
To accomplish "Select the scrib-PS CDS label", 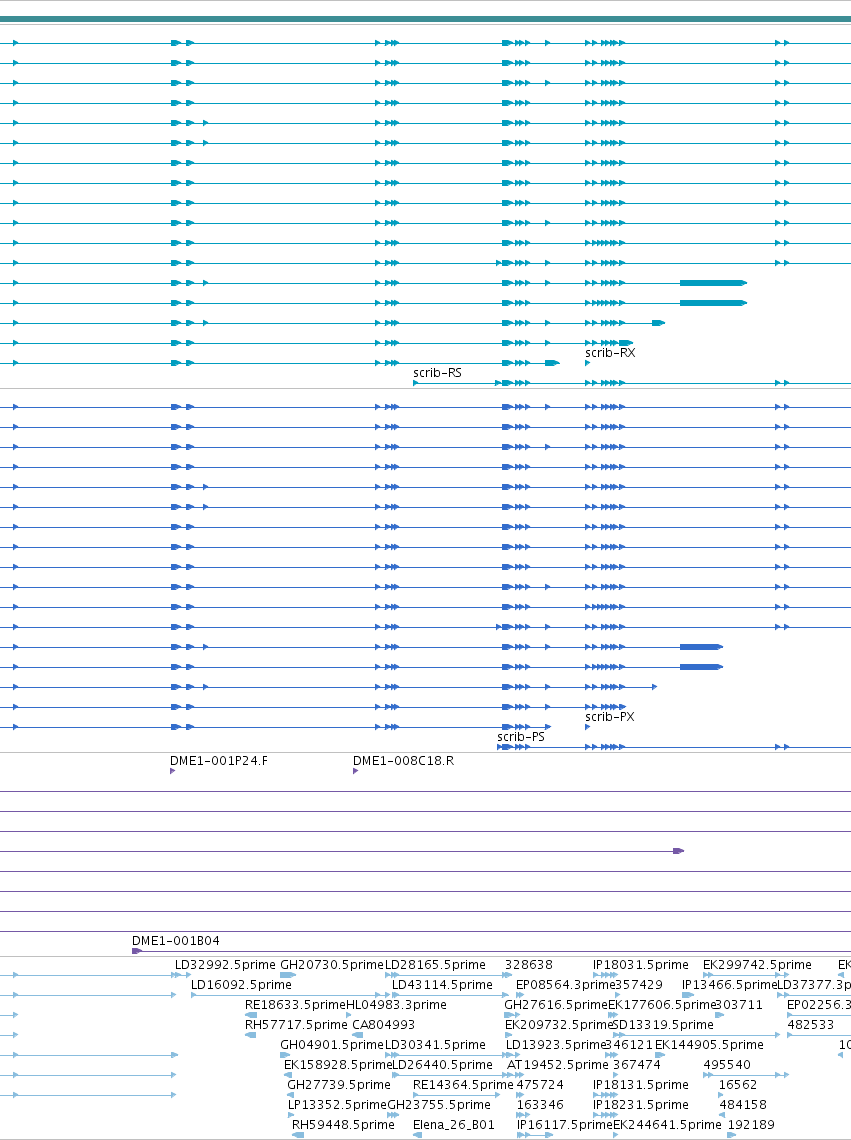I will 521,736.
